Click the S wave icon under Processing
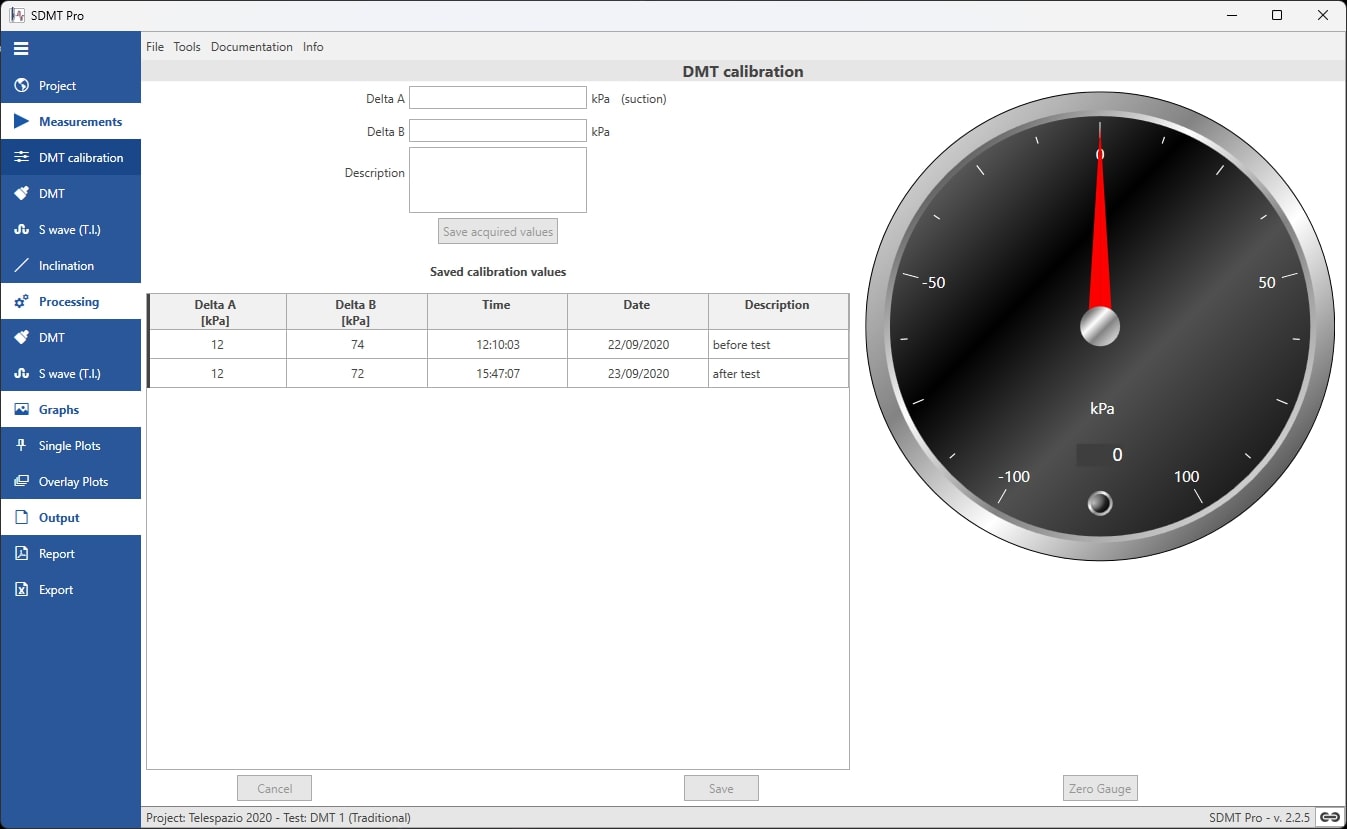 (21, 374)
